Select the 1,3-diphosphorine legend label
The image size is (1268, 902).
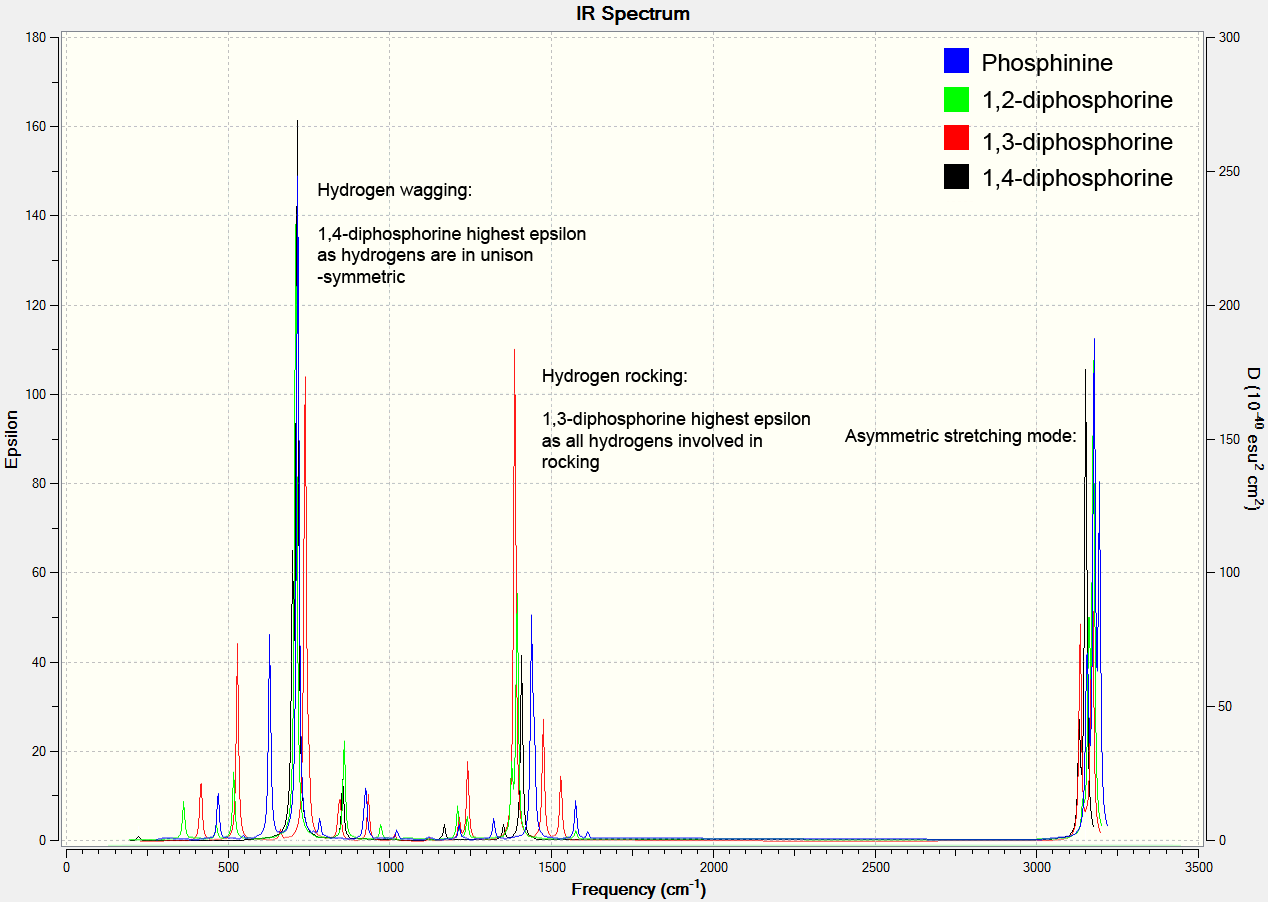(x=1077, y=141)
